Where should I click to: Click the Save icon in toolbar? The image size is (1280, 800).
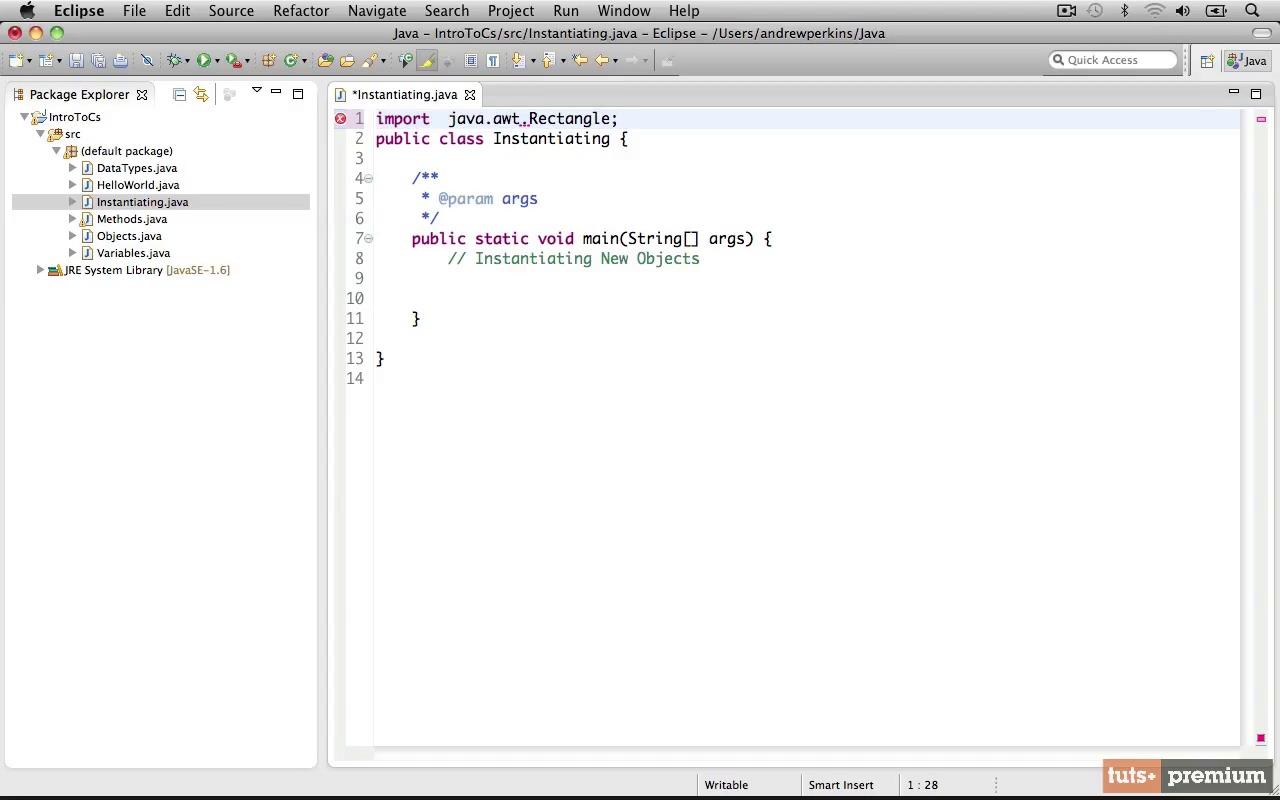pyautogui.click(x=76, y=61)
